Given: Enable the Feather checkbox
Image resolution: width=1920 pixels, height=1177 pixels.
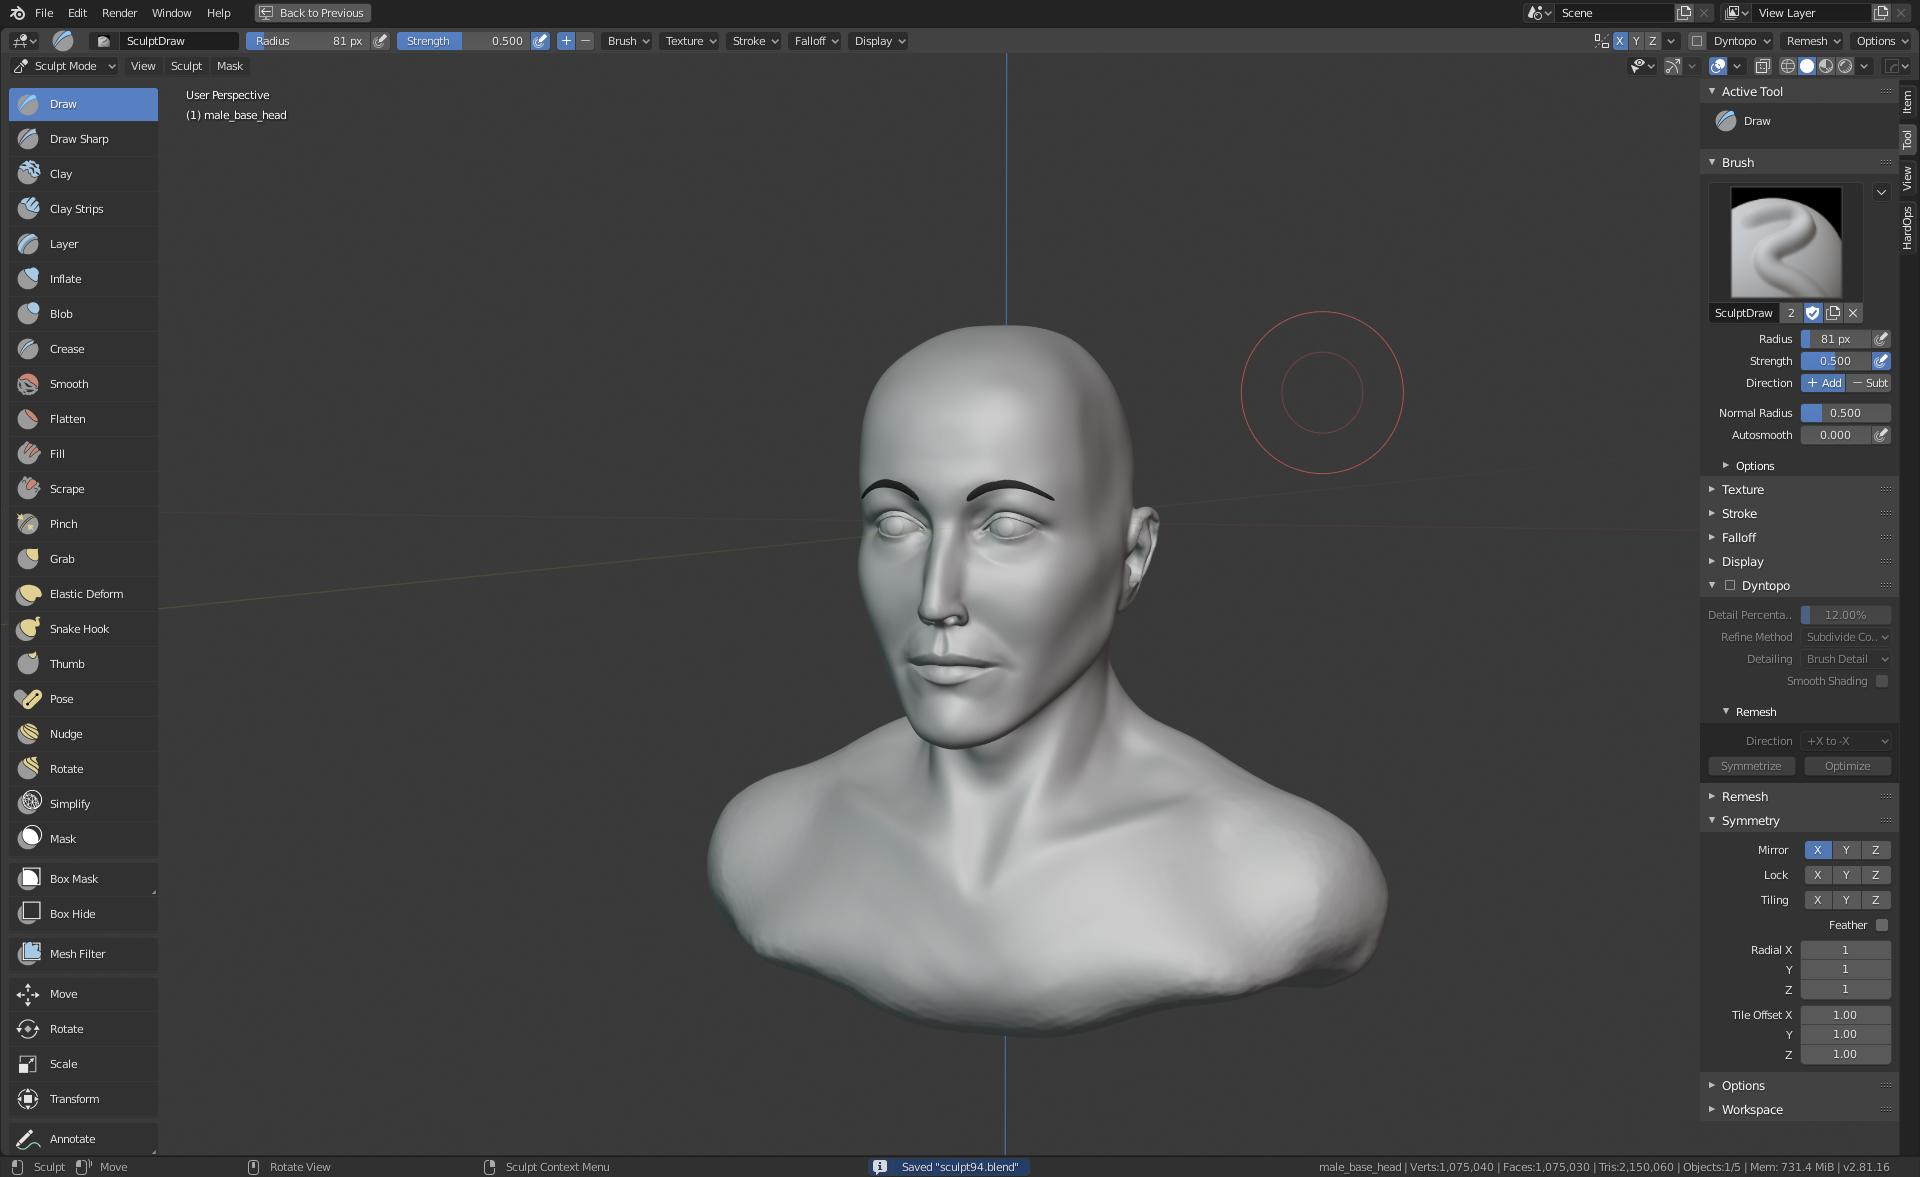Looking at the screenshot, I should 1882,925.
